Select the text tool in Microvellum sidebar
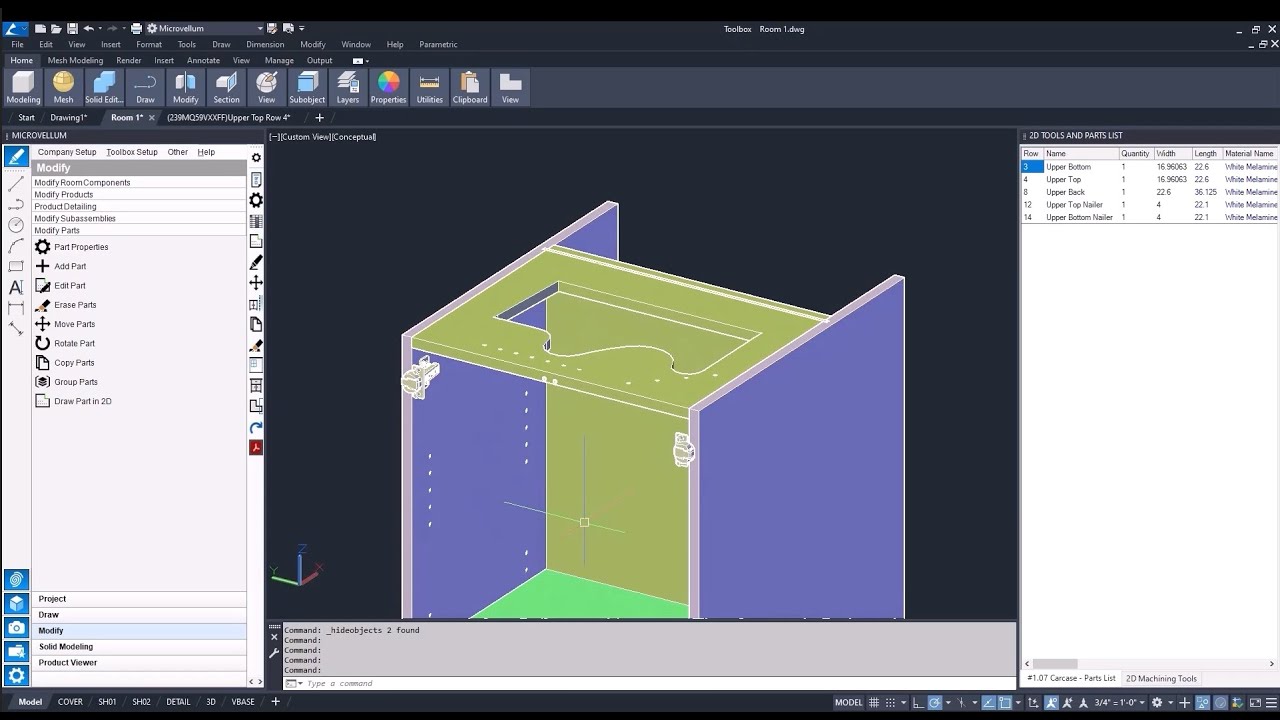The height and width of the screenshot is (720, 1280). pyautogui.click(x=16, y=287)
